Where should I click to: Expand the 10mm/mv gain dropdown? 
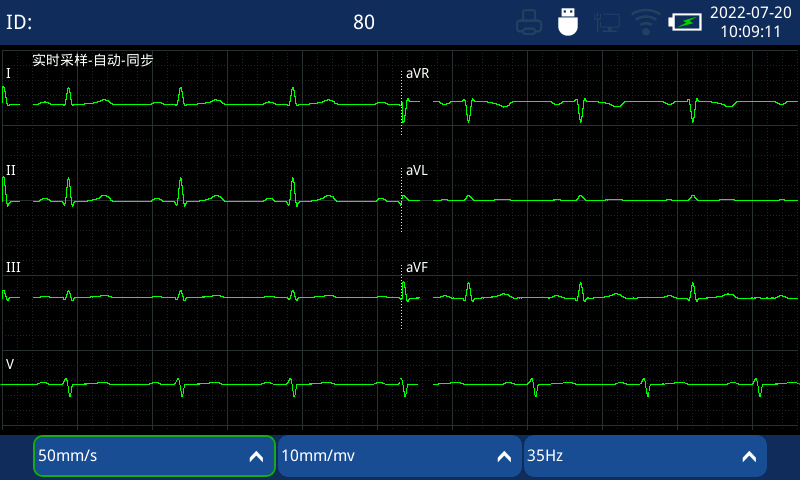coord(399,456)
